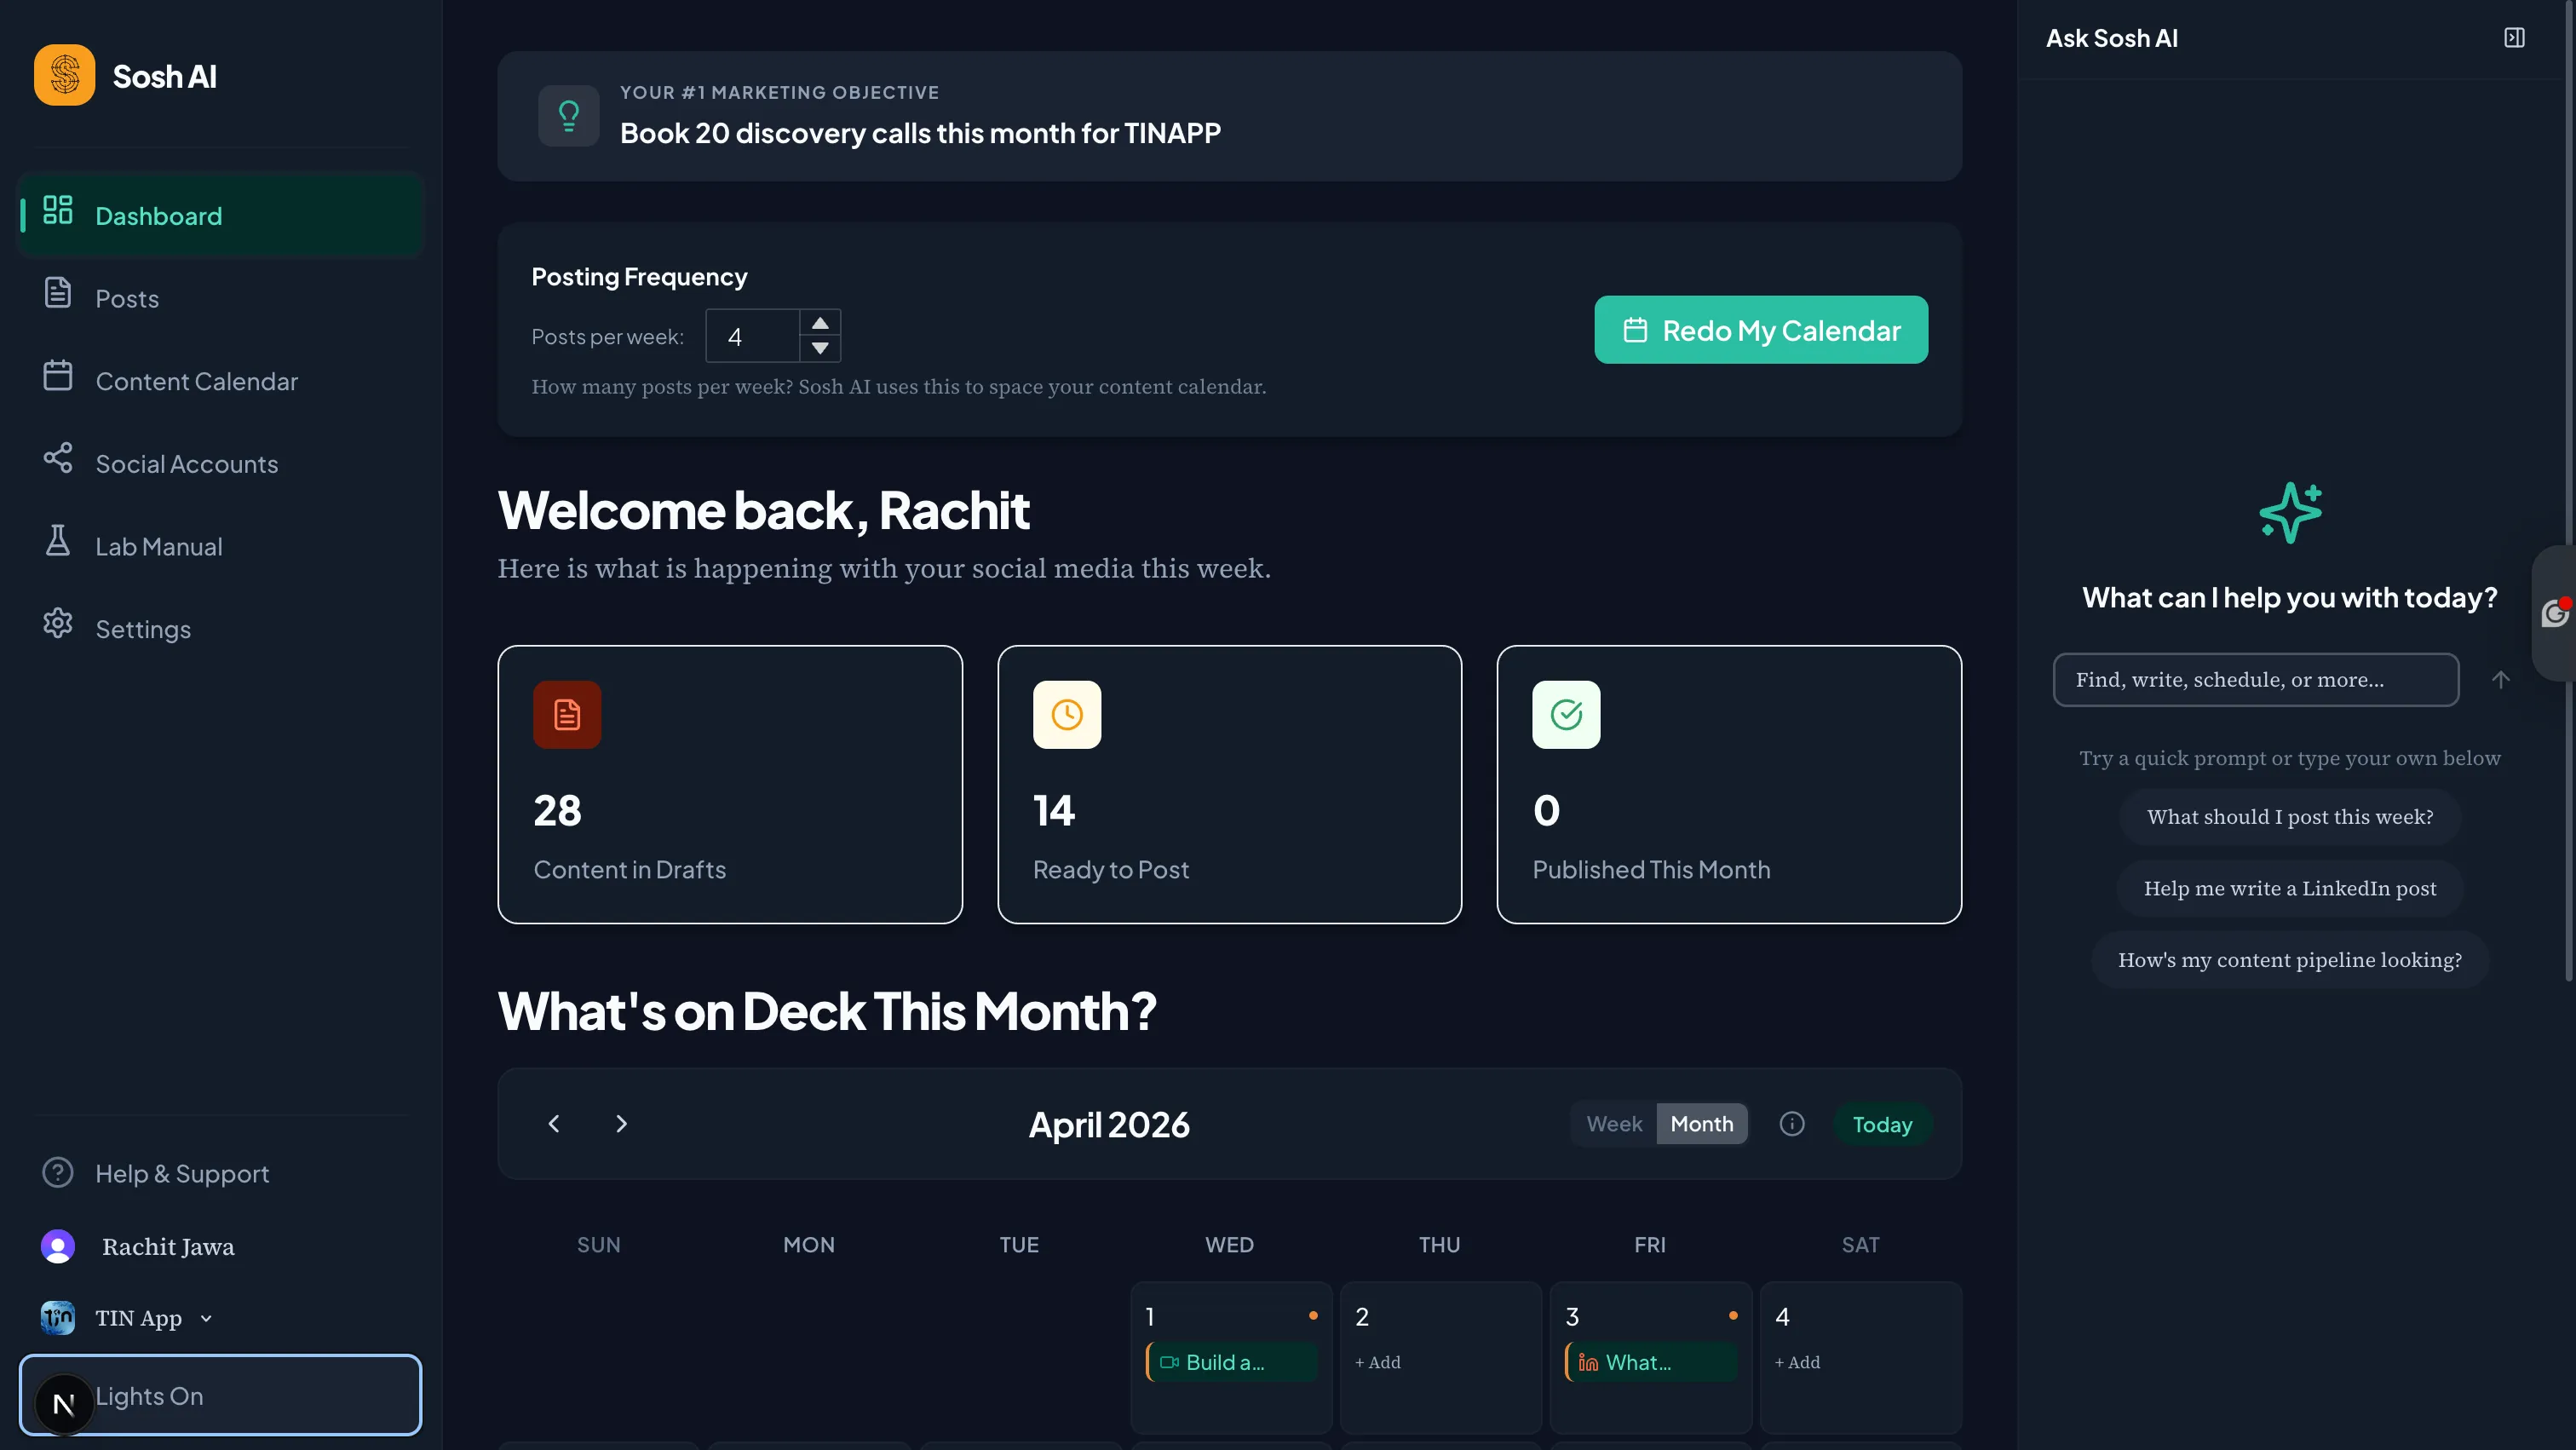Add a post on April 4
The width and height of the screenshot is (2576, 1450).
tap(1798, 1362)
